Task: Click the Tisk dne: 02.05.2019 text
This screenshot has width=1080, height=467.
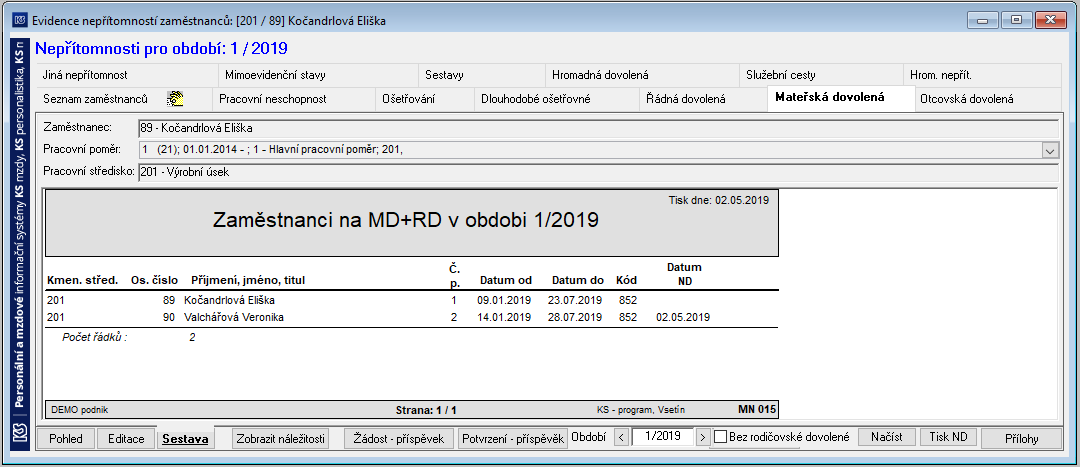Action: coord(719,200)
